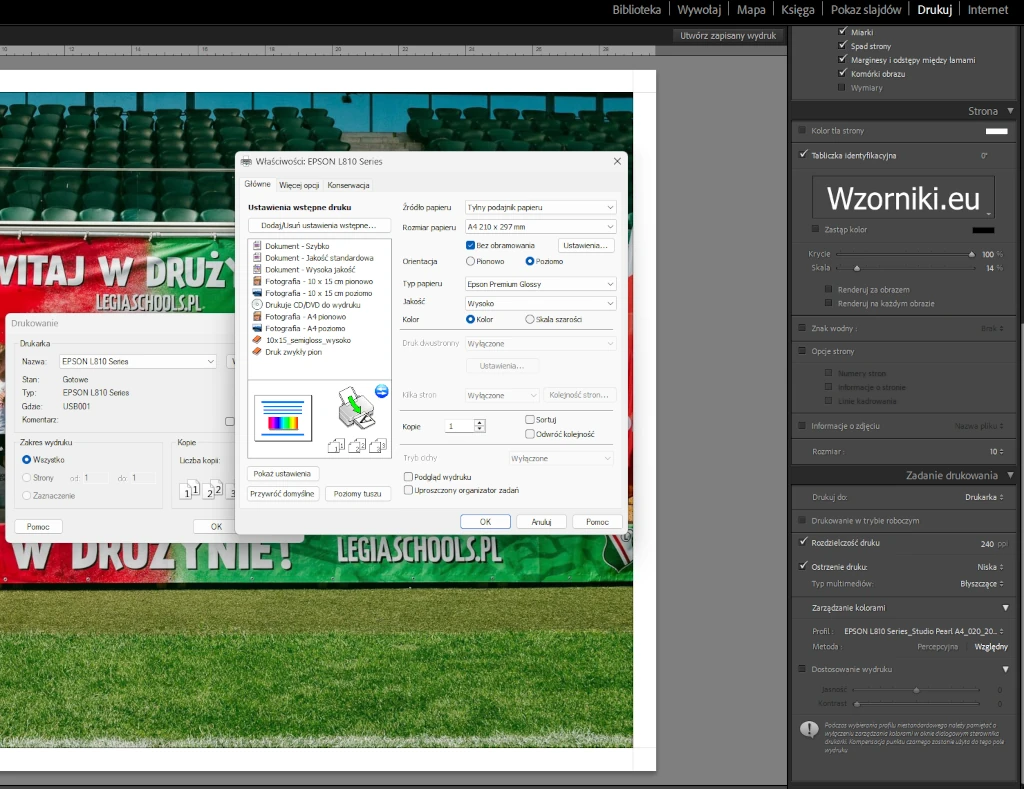This screenshot has width=1024, height=789.
Task: Select the 'Fotografia - A4 poziomo' preset icon
Action: tap(258, 328)
